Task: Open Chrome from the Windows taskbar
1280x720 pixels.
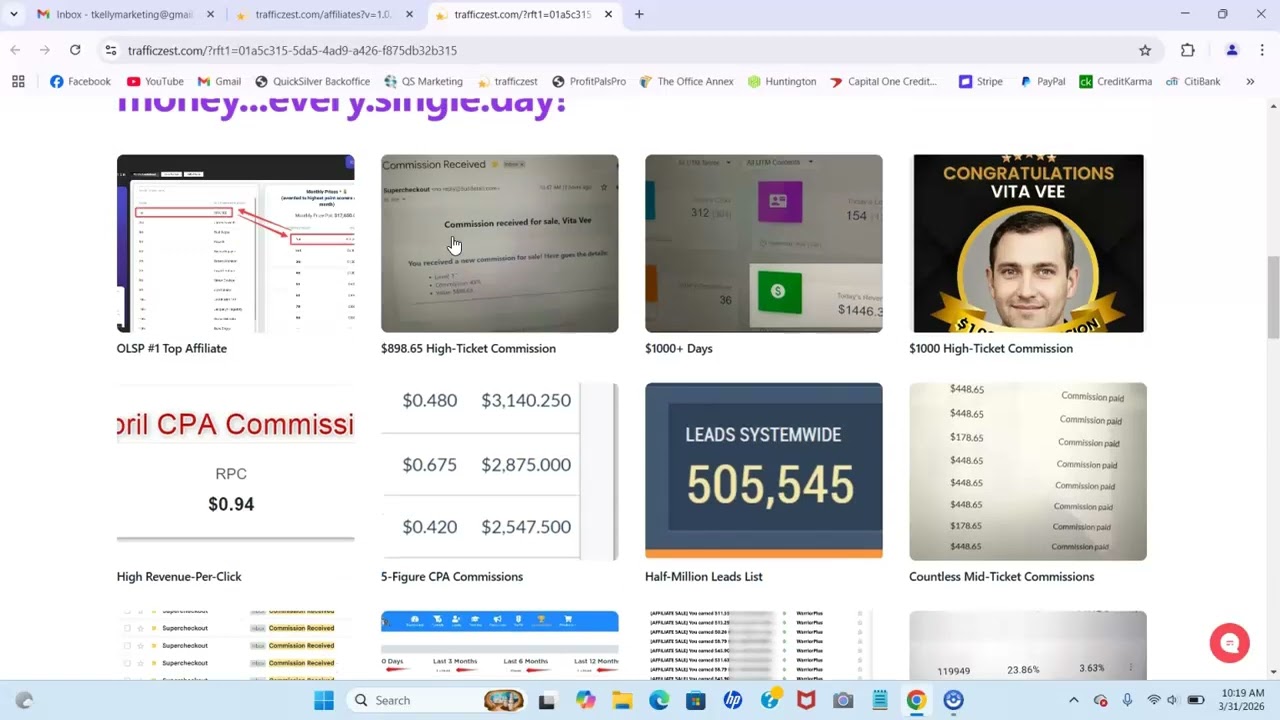Action: pyautogui.click(x=916, y=700)
